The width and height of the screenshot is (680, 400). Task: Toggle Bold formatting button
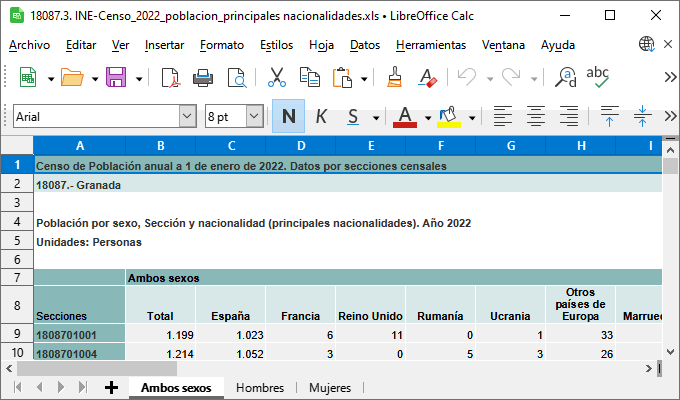[288, 116]
